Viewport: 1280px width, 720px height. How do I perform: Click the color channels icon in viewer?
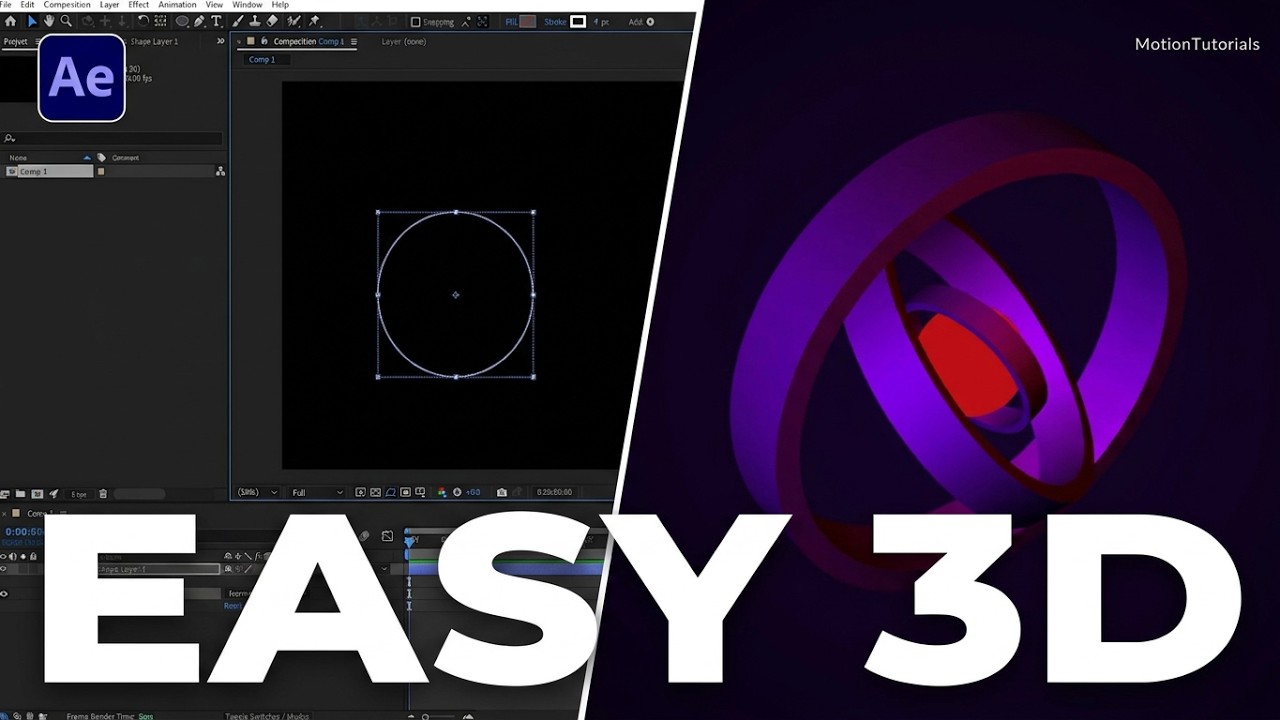[442, 492]
